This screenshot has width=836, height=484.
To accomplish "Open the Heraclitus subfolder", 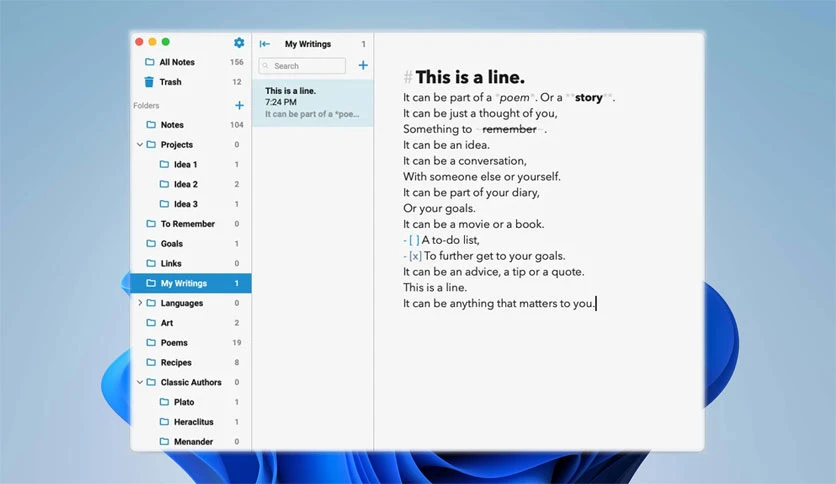I will coord(191,422).
